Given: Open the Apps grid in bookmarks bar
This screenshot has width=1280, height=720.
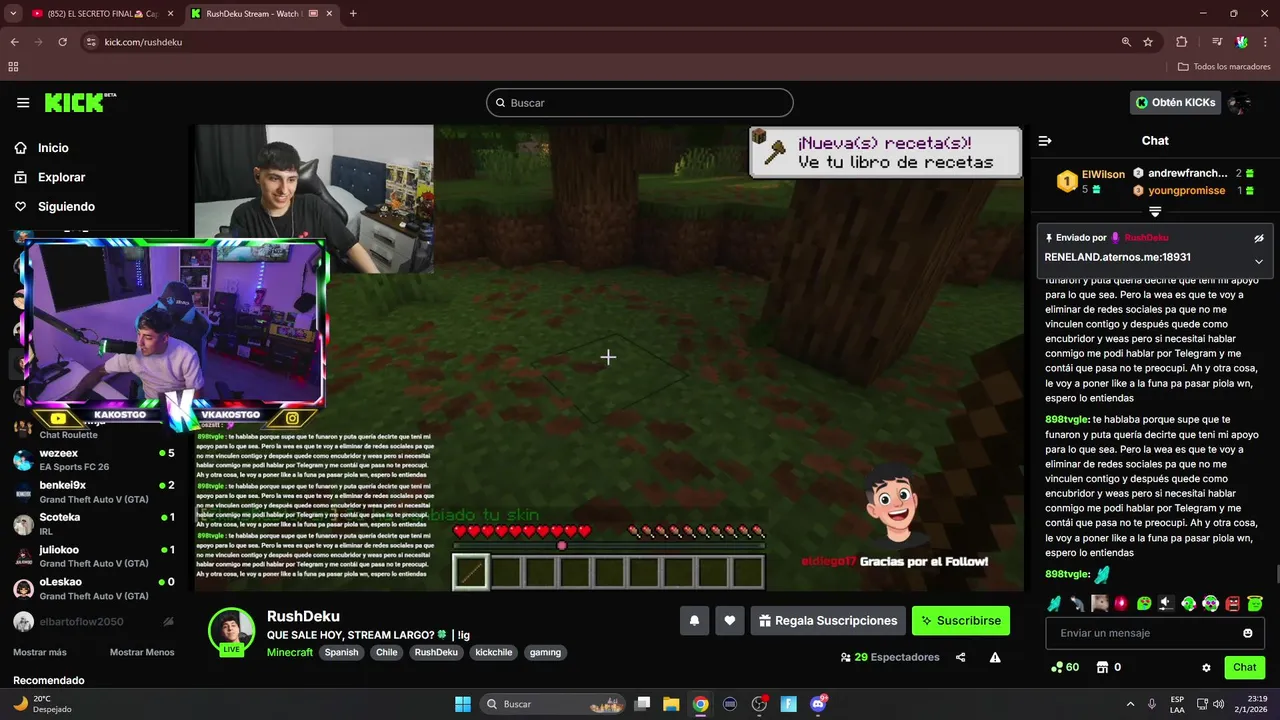Looking at the screenshot, I should [x=13, y=67].
